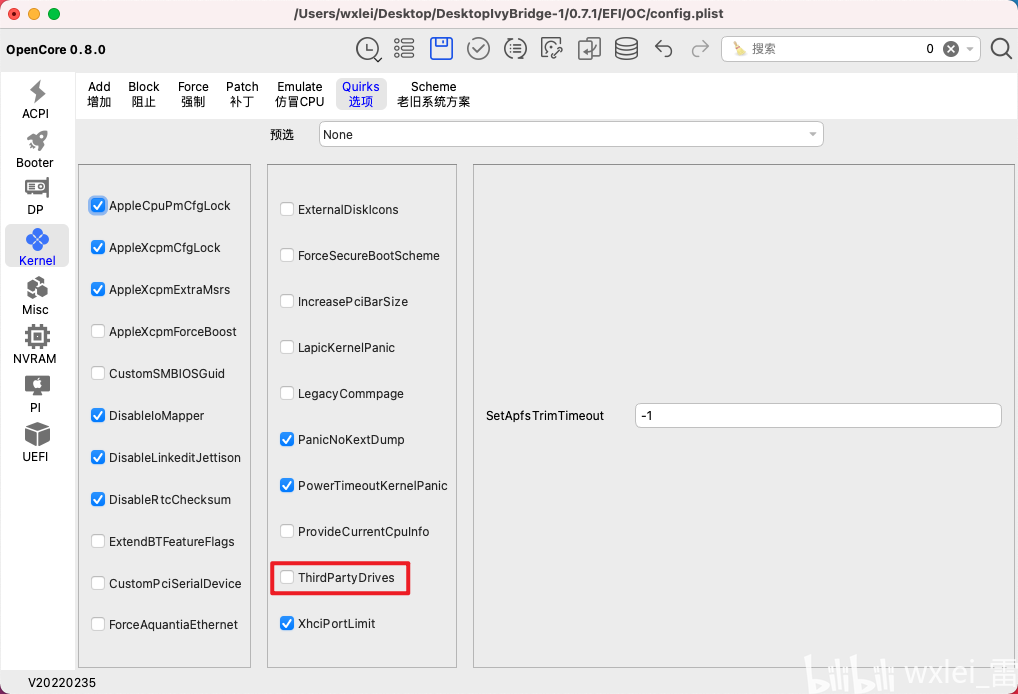Switch to the Patch tab
The image size is (1018, 694).
(242, 94)
